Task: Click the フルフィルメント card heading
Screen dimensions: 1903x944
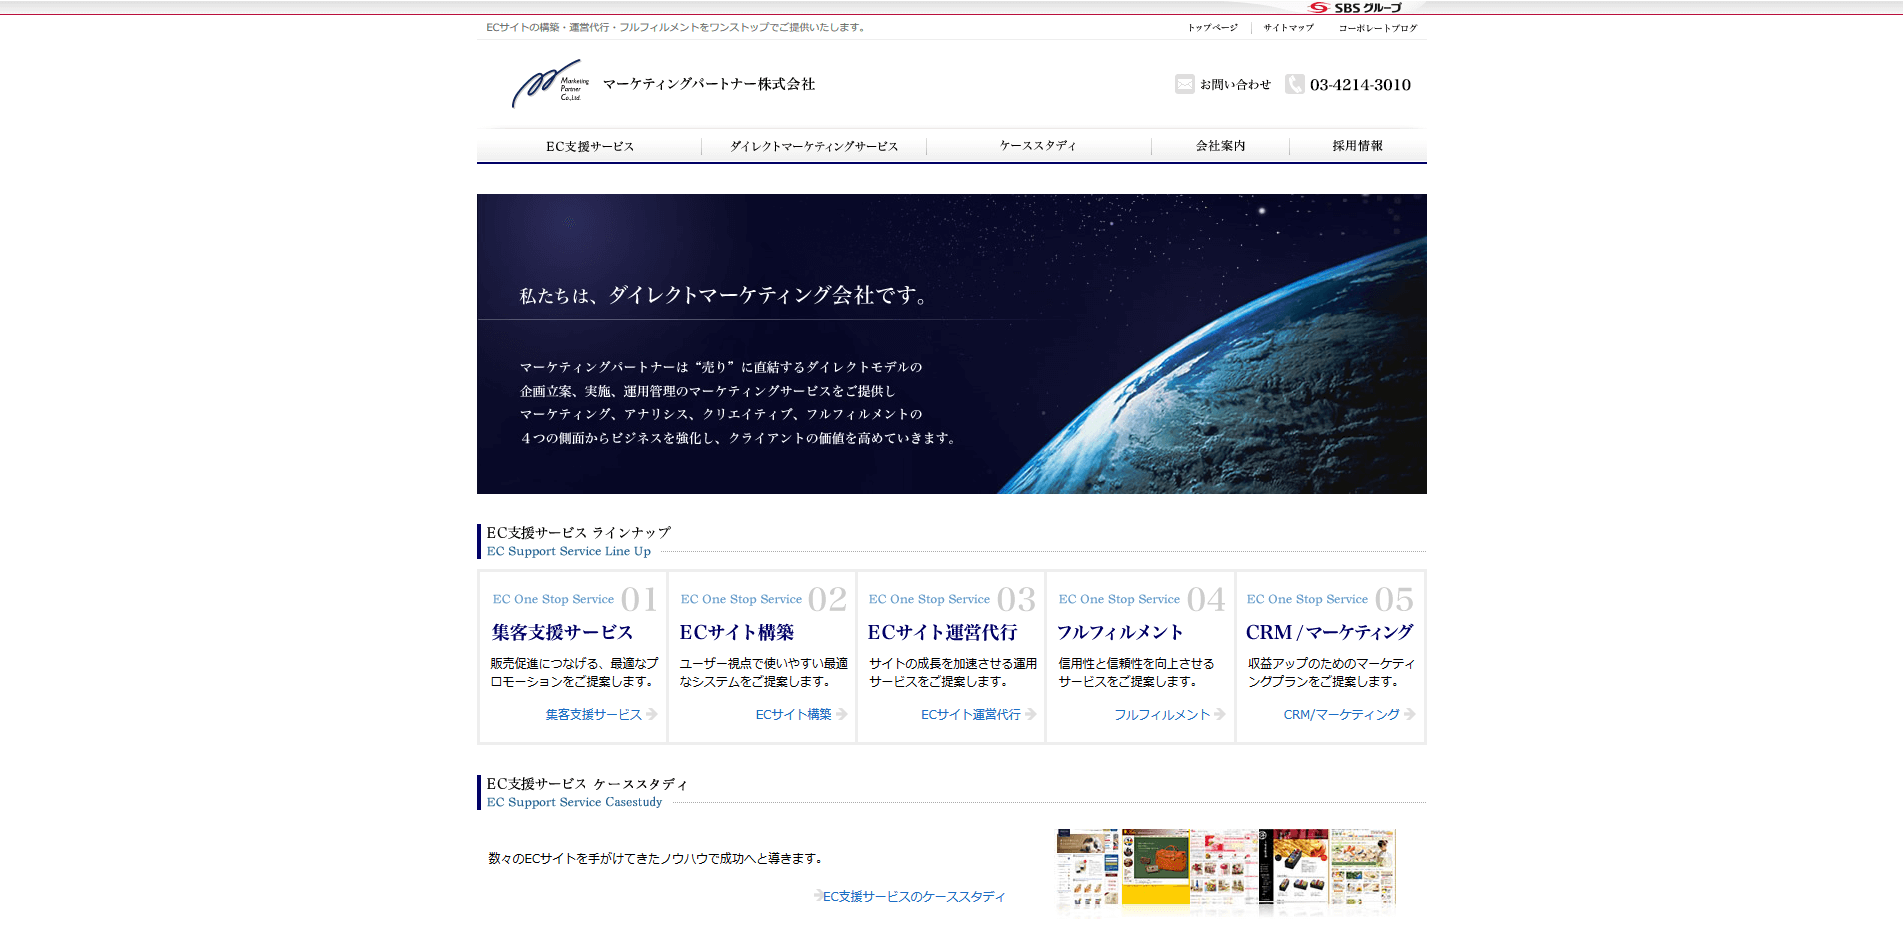Action: 1120,632
